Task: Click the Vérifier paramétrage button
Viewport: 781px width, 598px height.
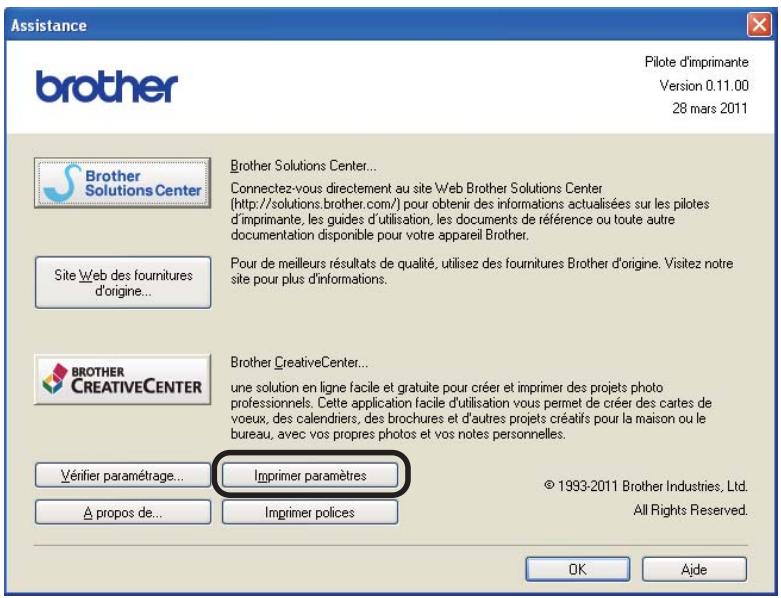Action: [123, 476]
